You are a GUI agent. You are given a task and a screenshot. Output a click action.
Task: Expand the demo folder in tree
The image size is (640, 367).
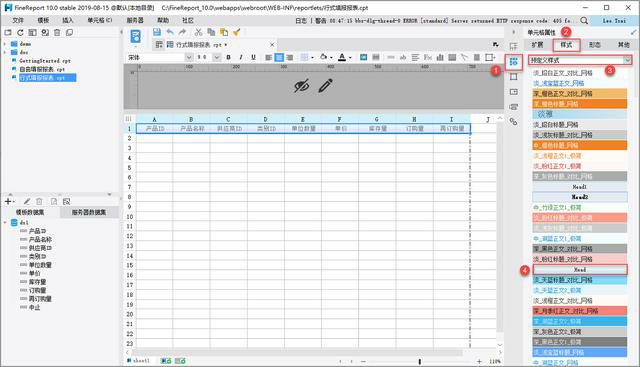tap(4, 44)
